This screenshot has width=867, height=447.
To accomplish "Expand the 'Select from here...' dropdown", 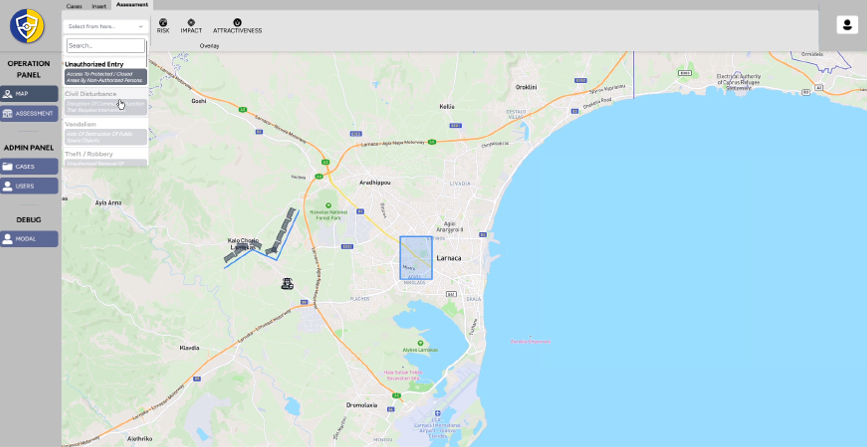I will click(105, 26).
